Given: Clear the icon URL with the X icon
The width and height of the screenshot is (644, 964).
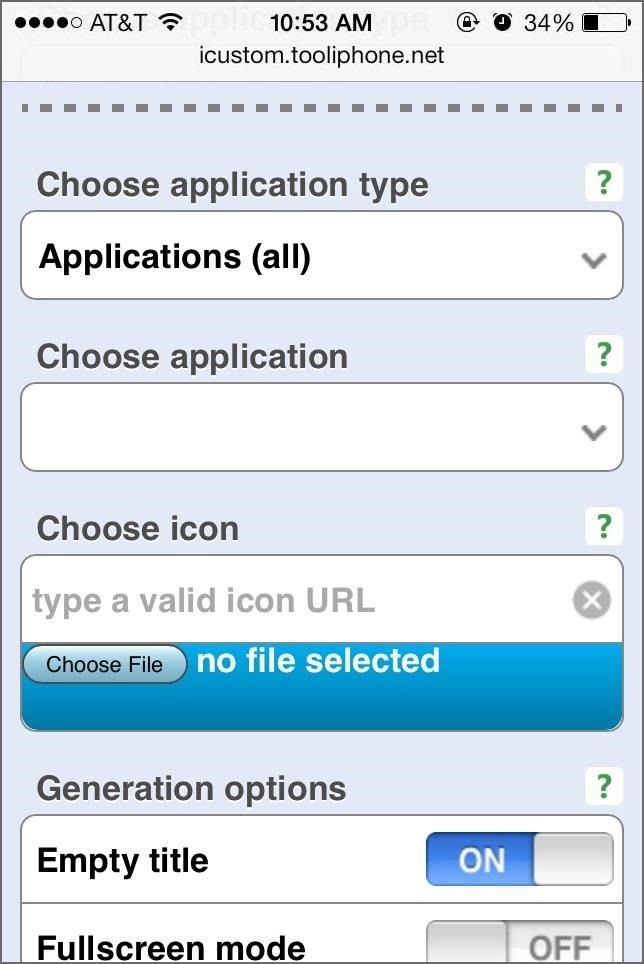Looking at the screenshot, I should (x=591, y=599).
